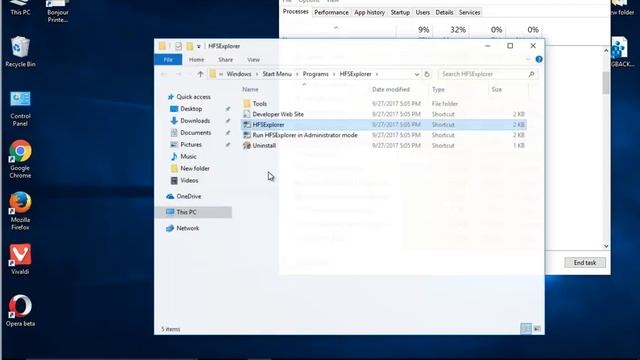The width and height of the screenshot is (640, 360).
Task: Click Windows in the address breadcrumb
Action: click(x=239, y=74)
